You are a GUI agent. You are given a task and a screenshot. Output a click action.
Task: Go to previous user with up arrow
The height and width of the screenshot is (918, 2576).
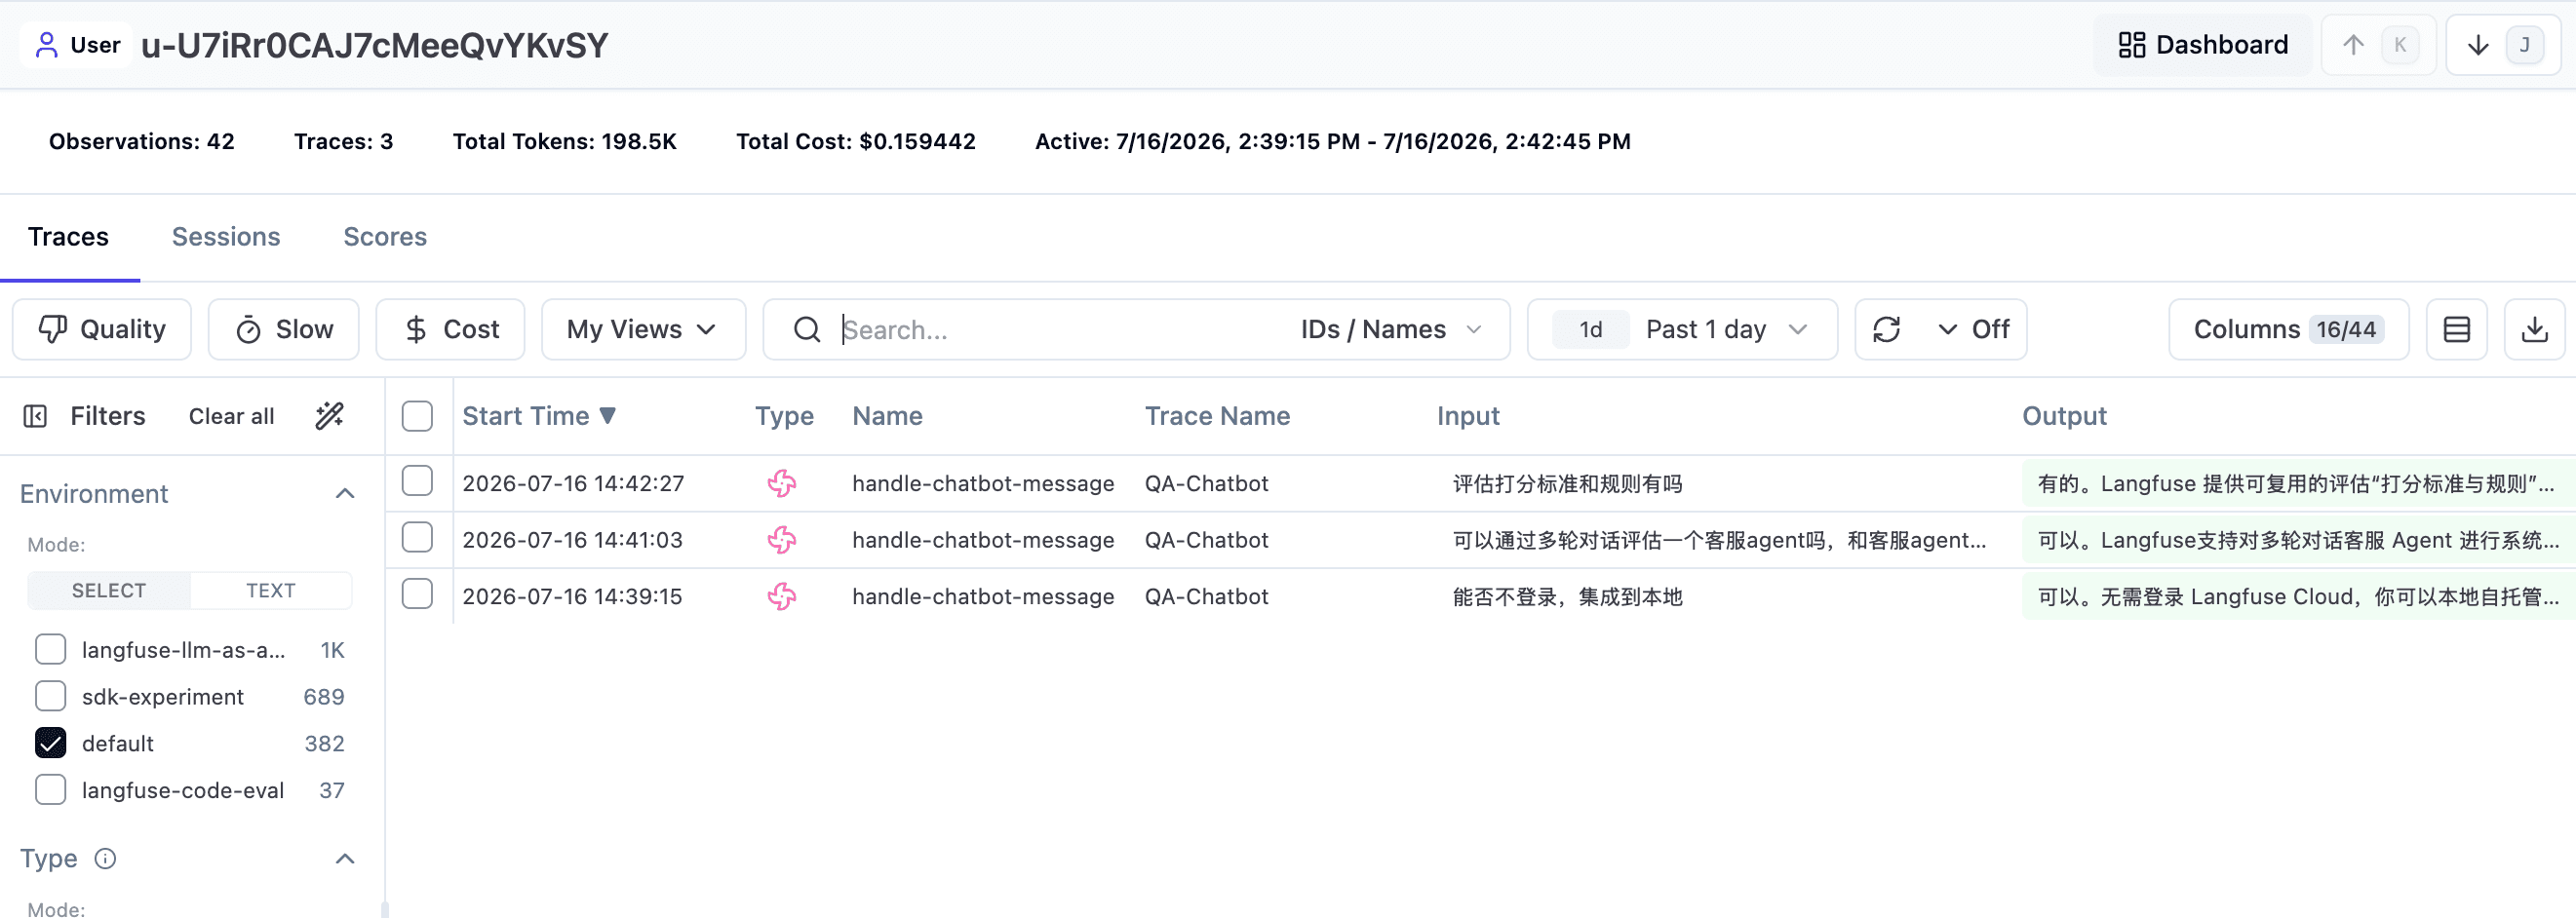[x=2379, y=45]
